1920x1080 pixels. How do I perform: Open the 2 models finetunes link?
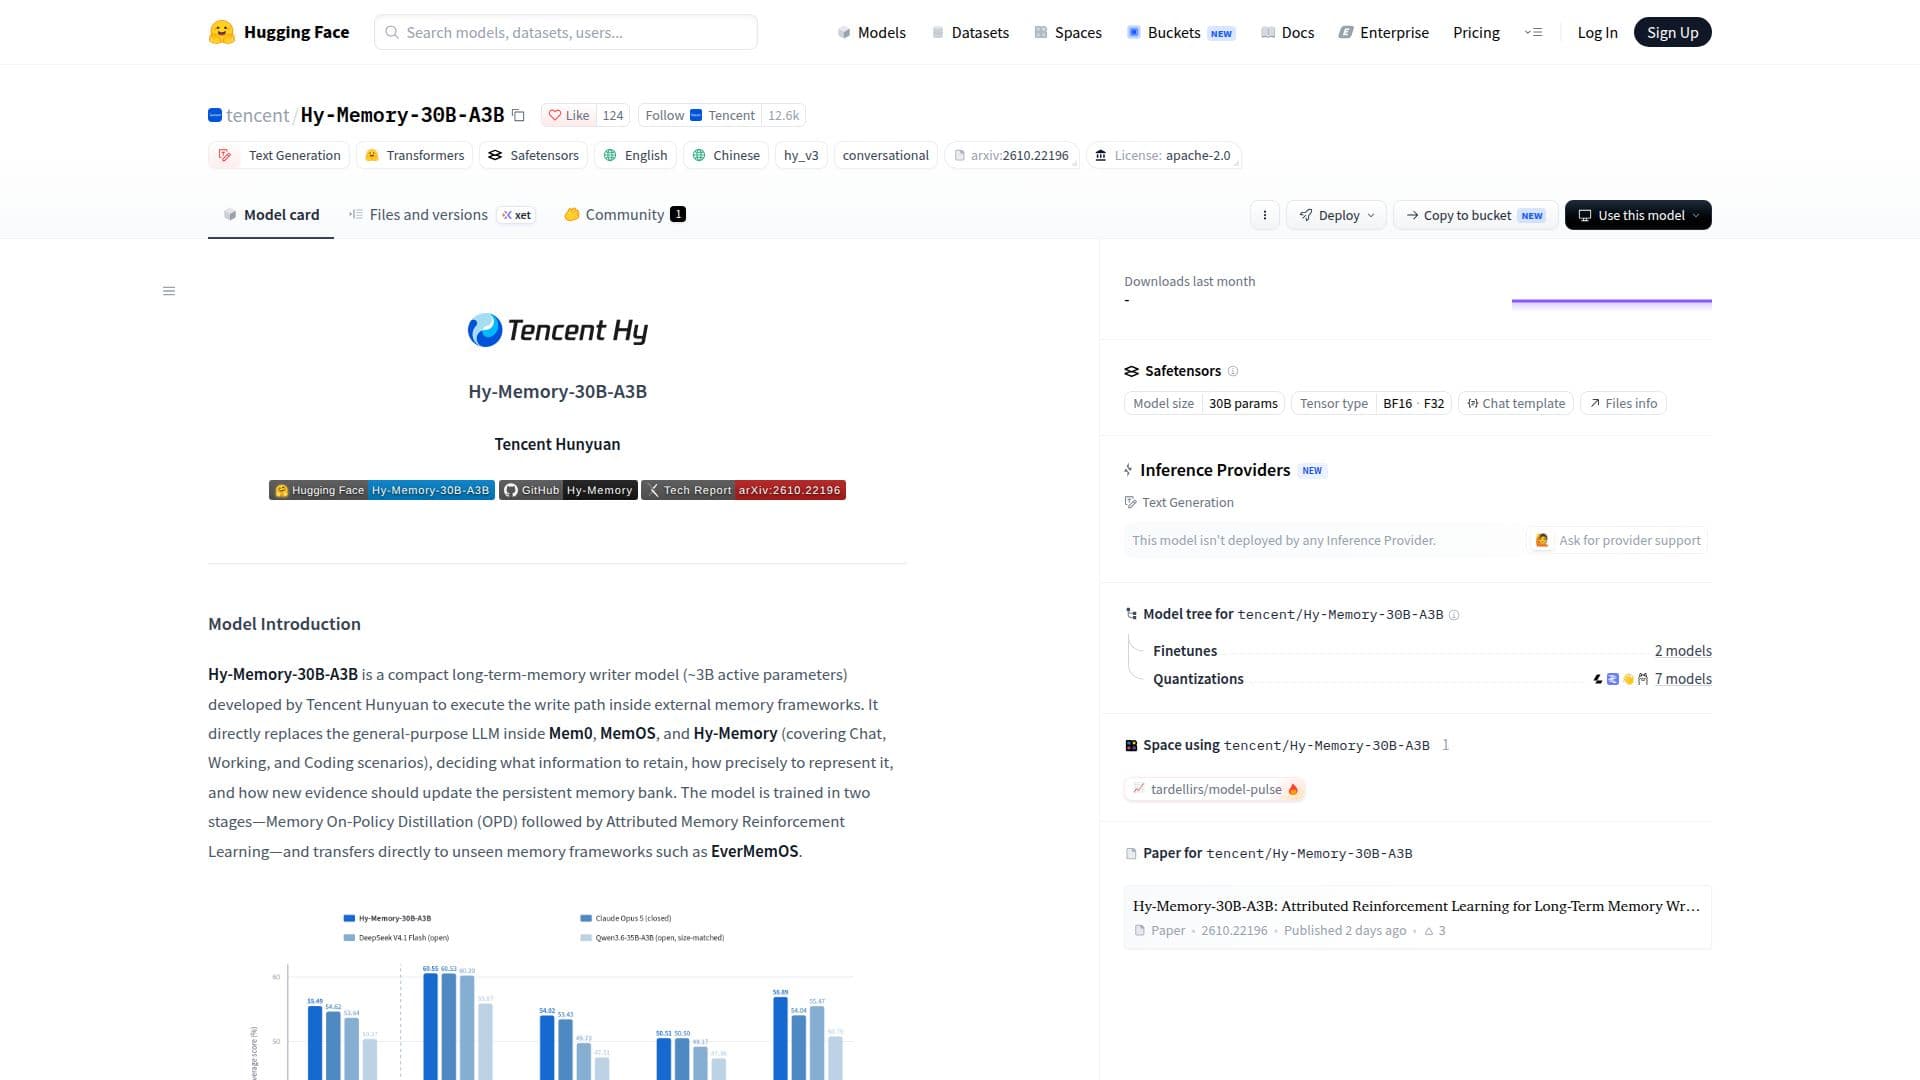pyautogui.click(x=1683, y=651)
